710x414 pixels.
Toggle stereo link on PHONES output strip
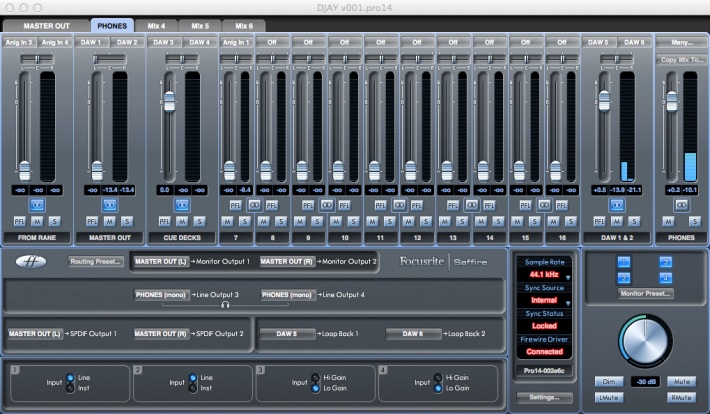681,203
